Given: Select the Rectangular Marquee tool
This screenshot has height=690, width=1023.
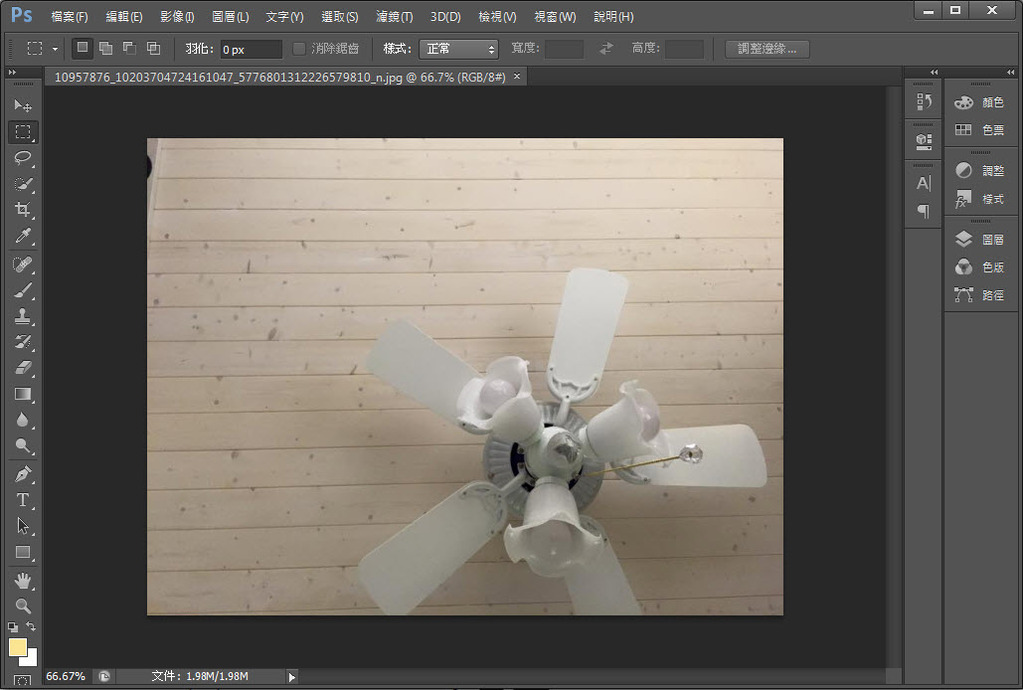Looking at the screenshot, I should [23, 132].
